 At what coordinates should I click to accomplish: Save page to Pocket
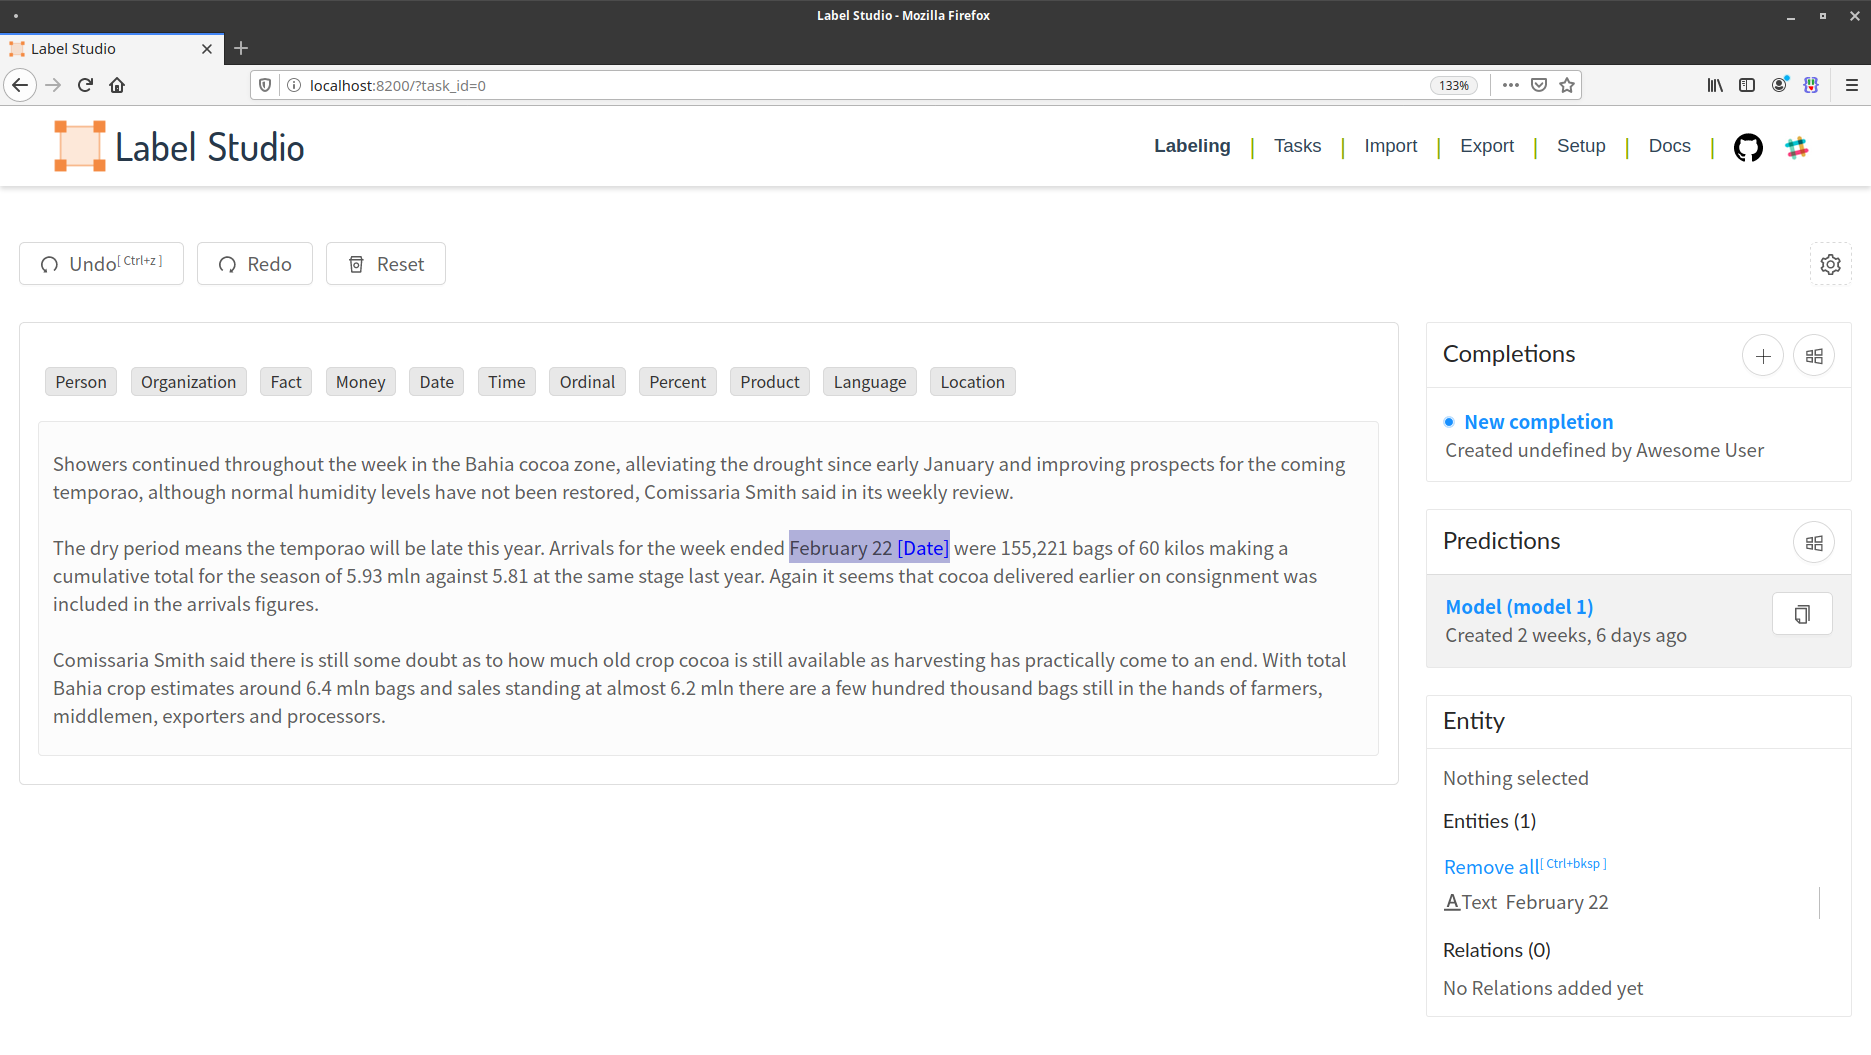coord(1539,85)
